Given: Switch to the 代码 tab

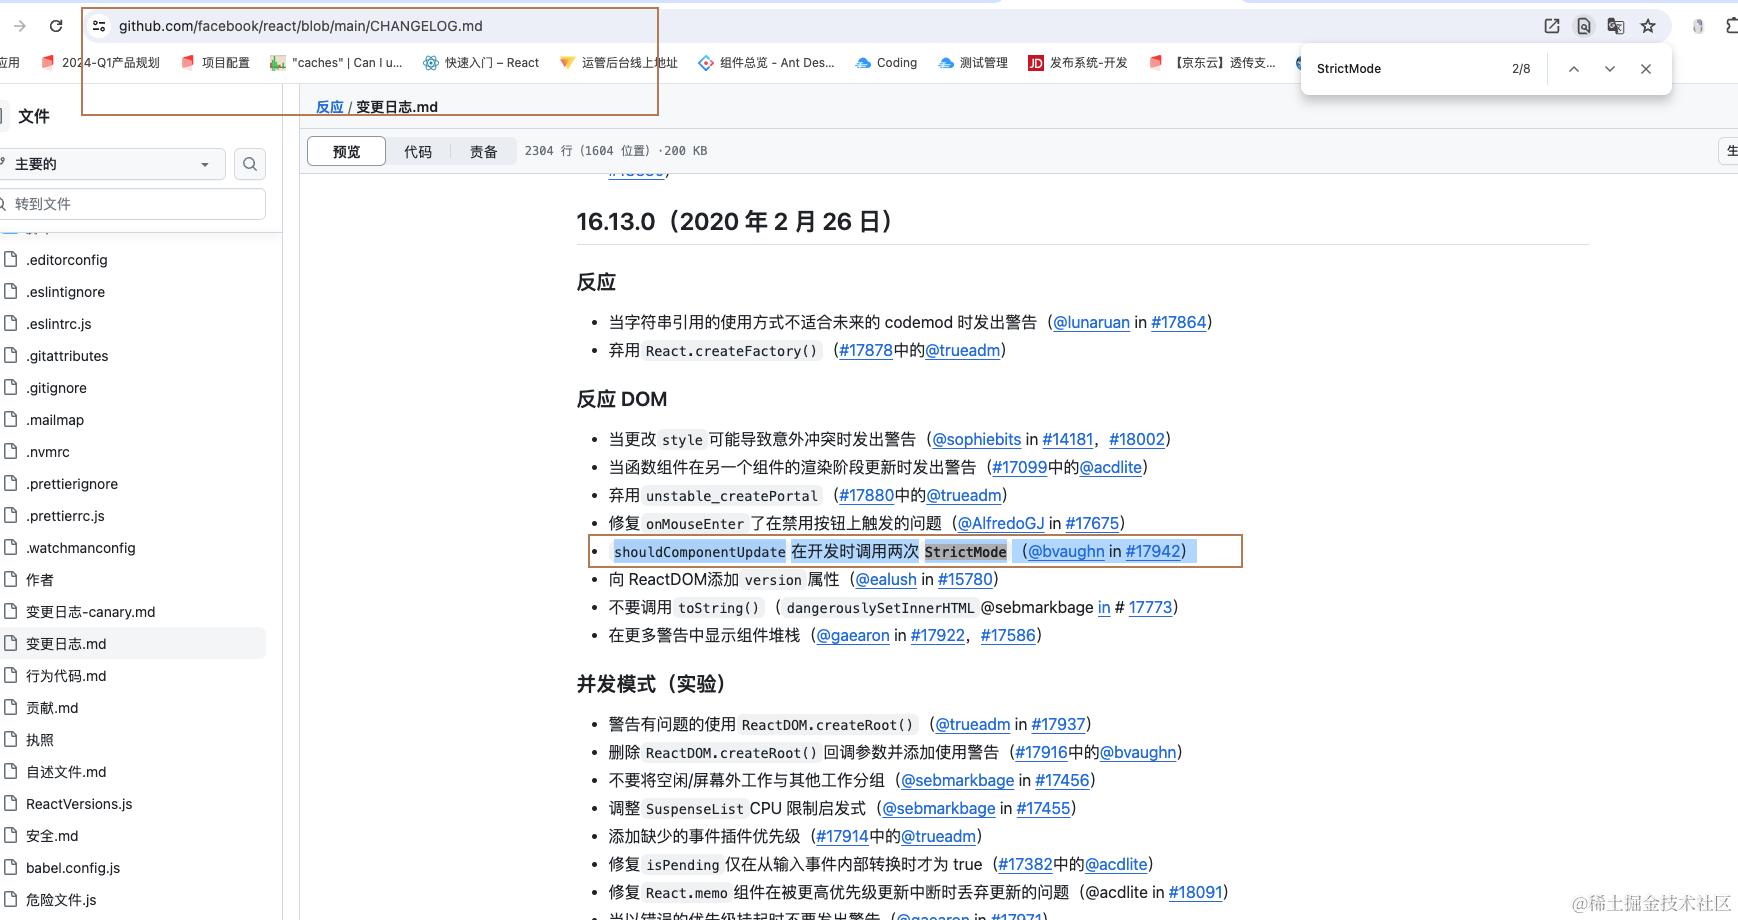Looking at the screenshot, I should (x=418, y=151).
